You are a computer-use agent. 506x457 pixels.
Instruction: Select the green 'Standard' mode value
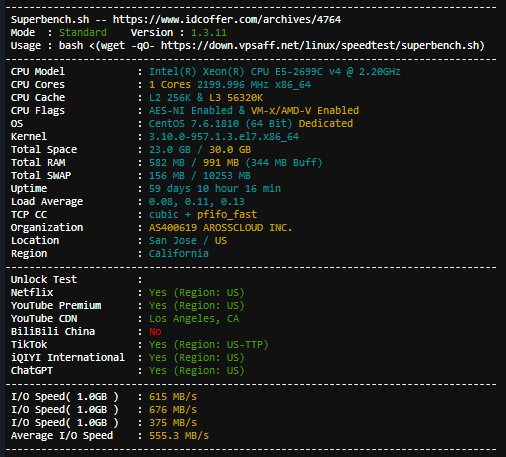[83, 33]
